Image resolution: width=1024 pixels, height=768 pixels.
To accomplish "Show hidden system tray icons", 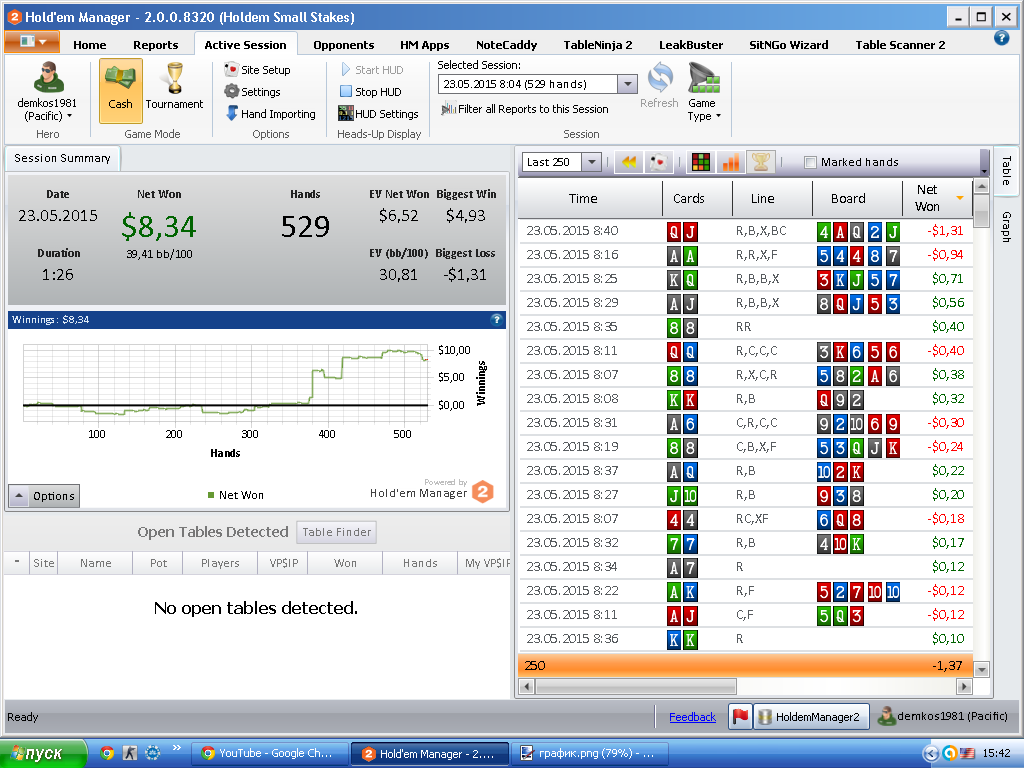I will pos(931,754).
